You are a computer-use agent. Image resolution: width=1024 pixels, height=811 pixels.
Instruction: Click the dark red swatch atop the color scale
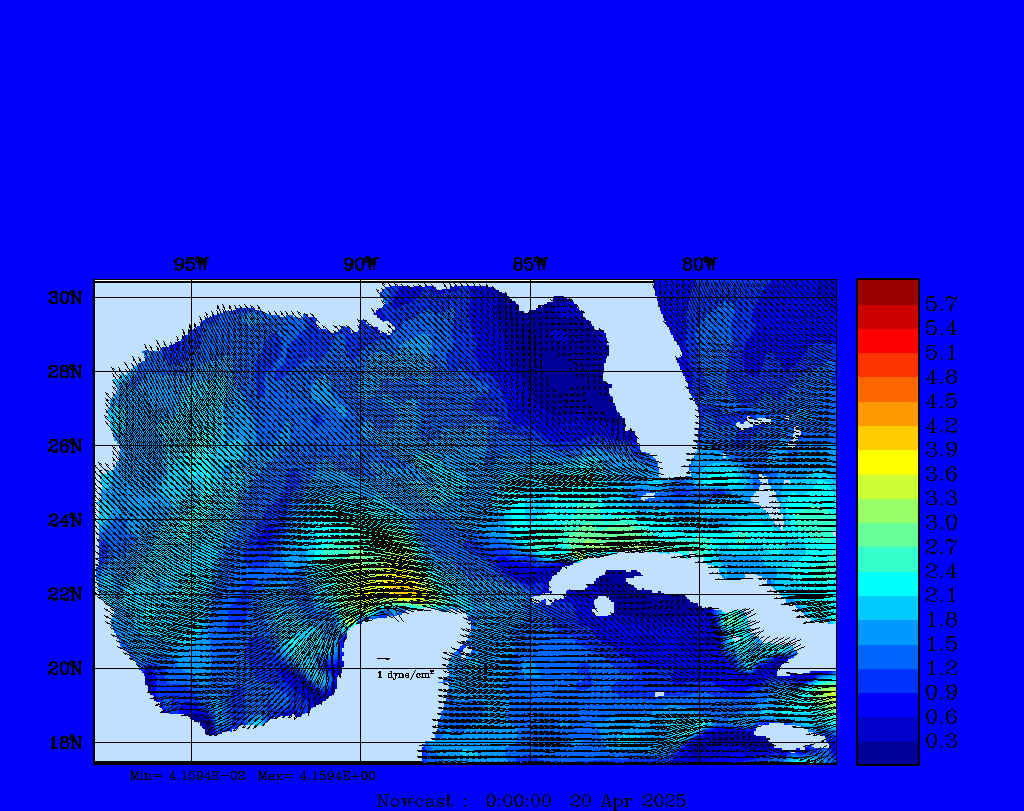(x=887, y=291)
